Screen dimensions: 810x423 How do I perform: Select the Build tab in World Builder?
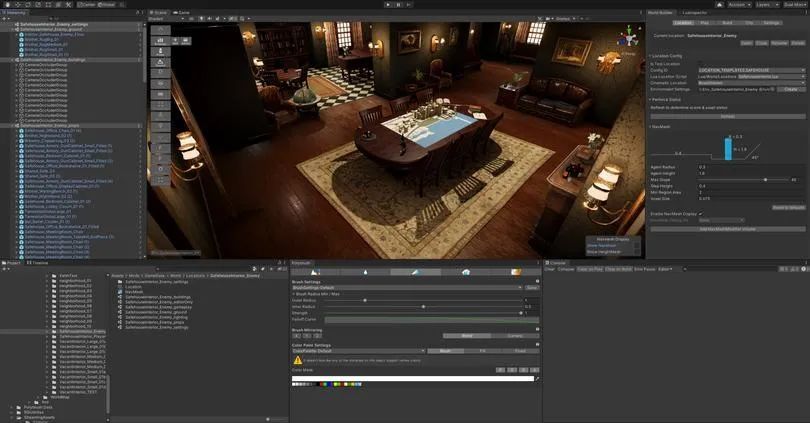(x=727, y=23)
